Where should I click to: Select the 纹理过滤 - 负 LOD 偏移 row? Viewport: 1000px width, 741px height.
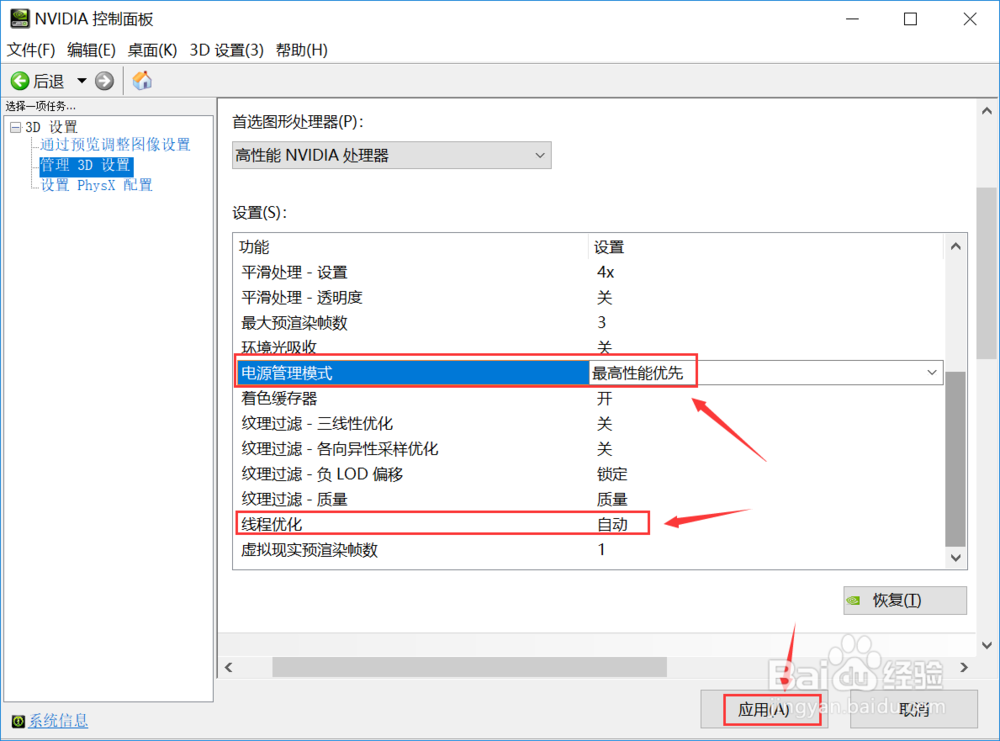587,474
